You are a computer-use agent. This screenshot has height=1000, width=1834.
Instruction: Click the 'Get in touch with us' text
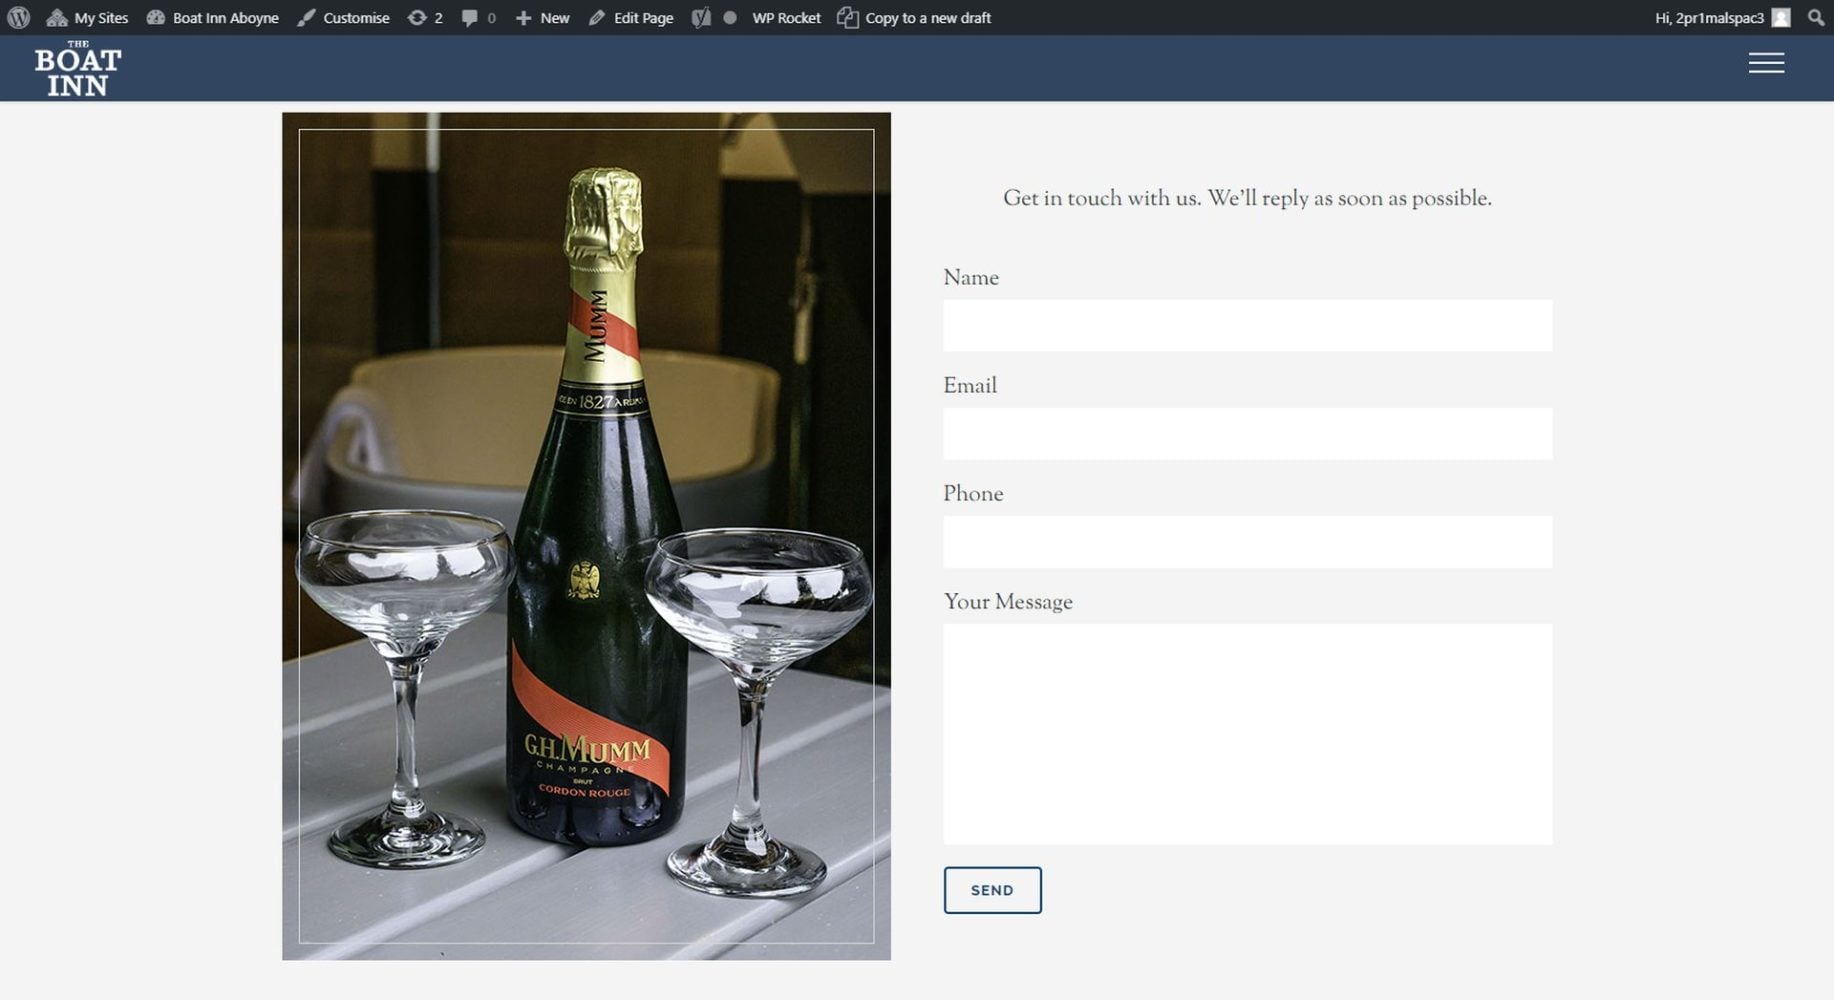pos(1247,198)
